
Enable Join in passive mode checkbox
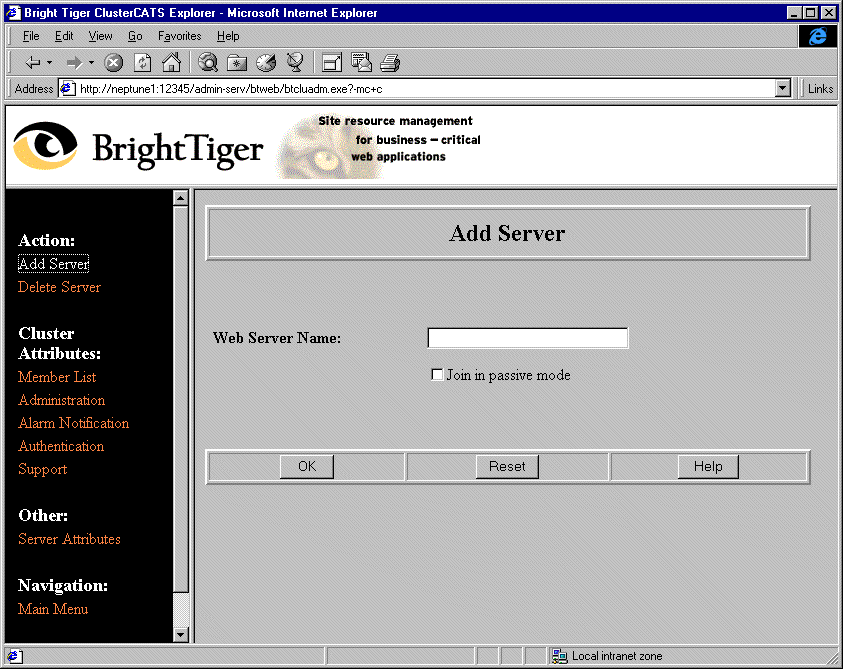(437, 375)
